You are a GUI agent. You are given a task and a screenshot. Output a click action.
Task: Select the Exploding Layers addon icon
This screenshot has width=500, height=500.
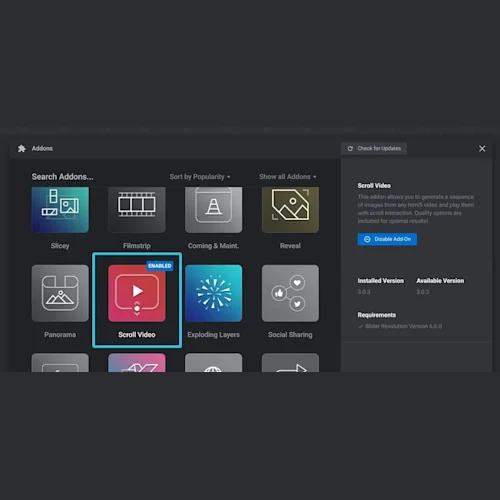tap(214, 293)
